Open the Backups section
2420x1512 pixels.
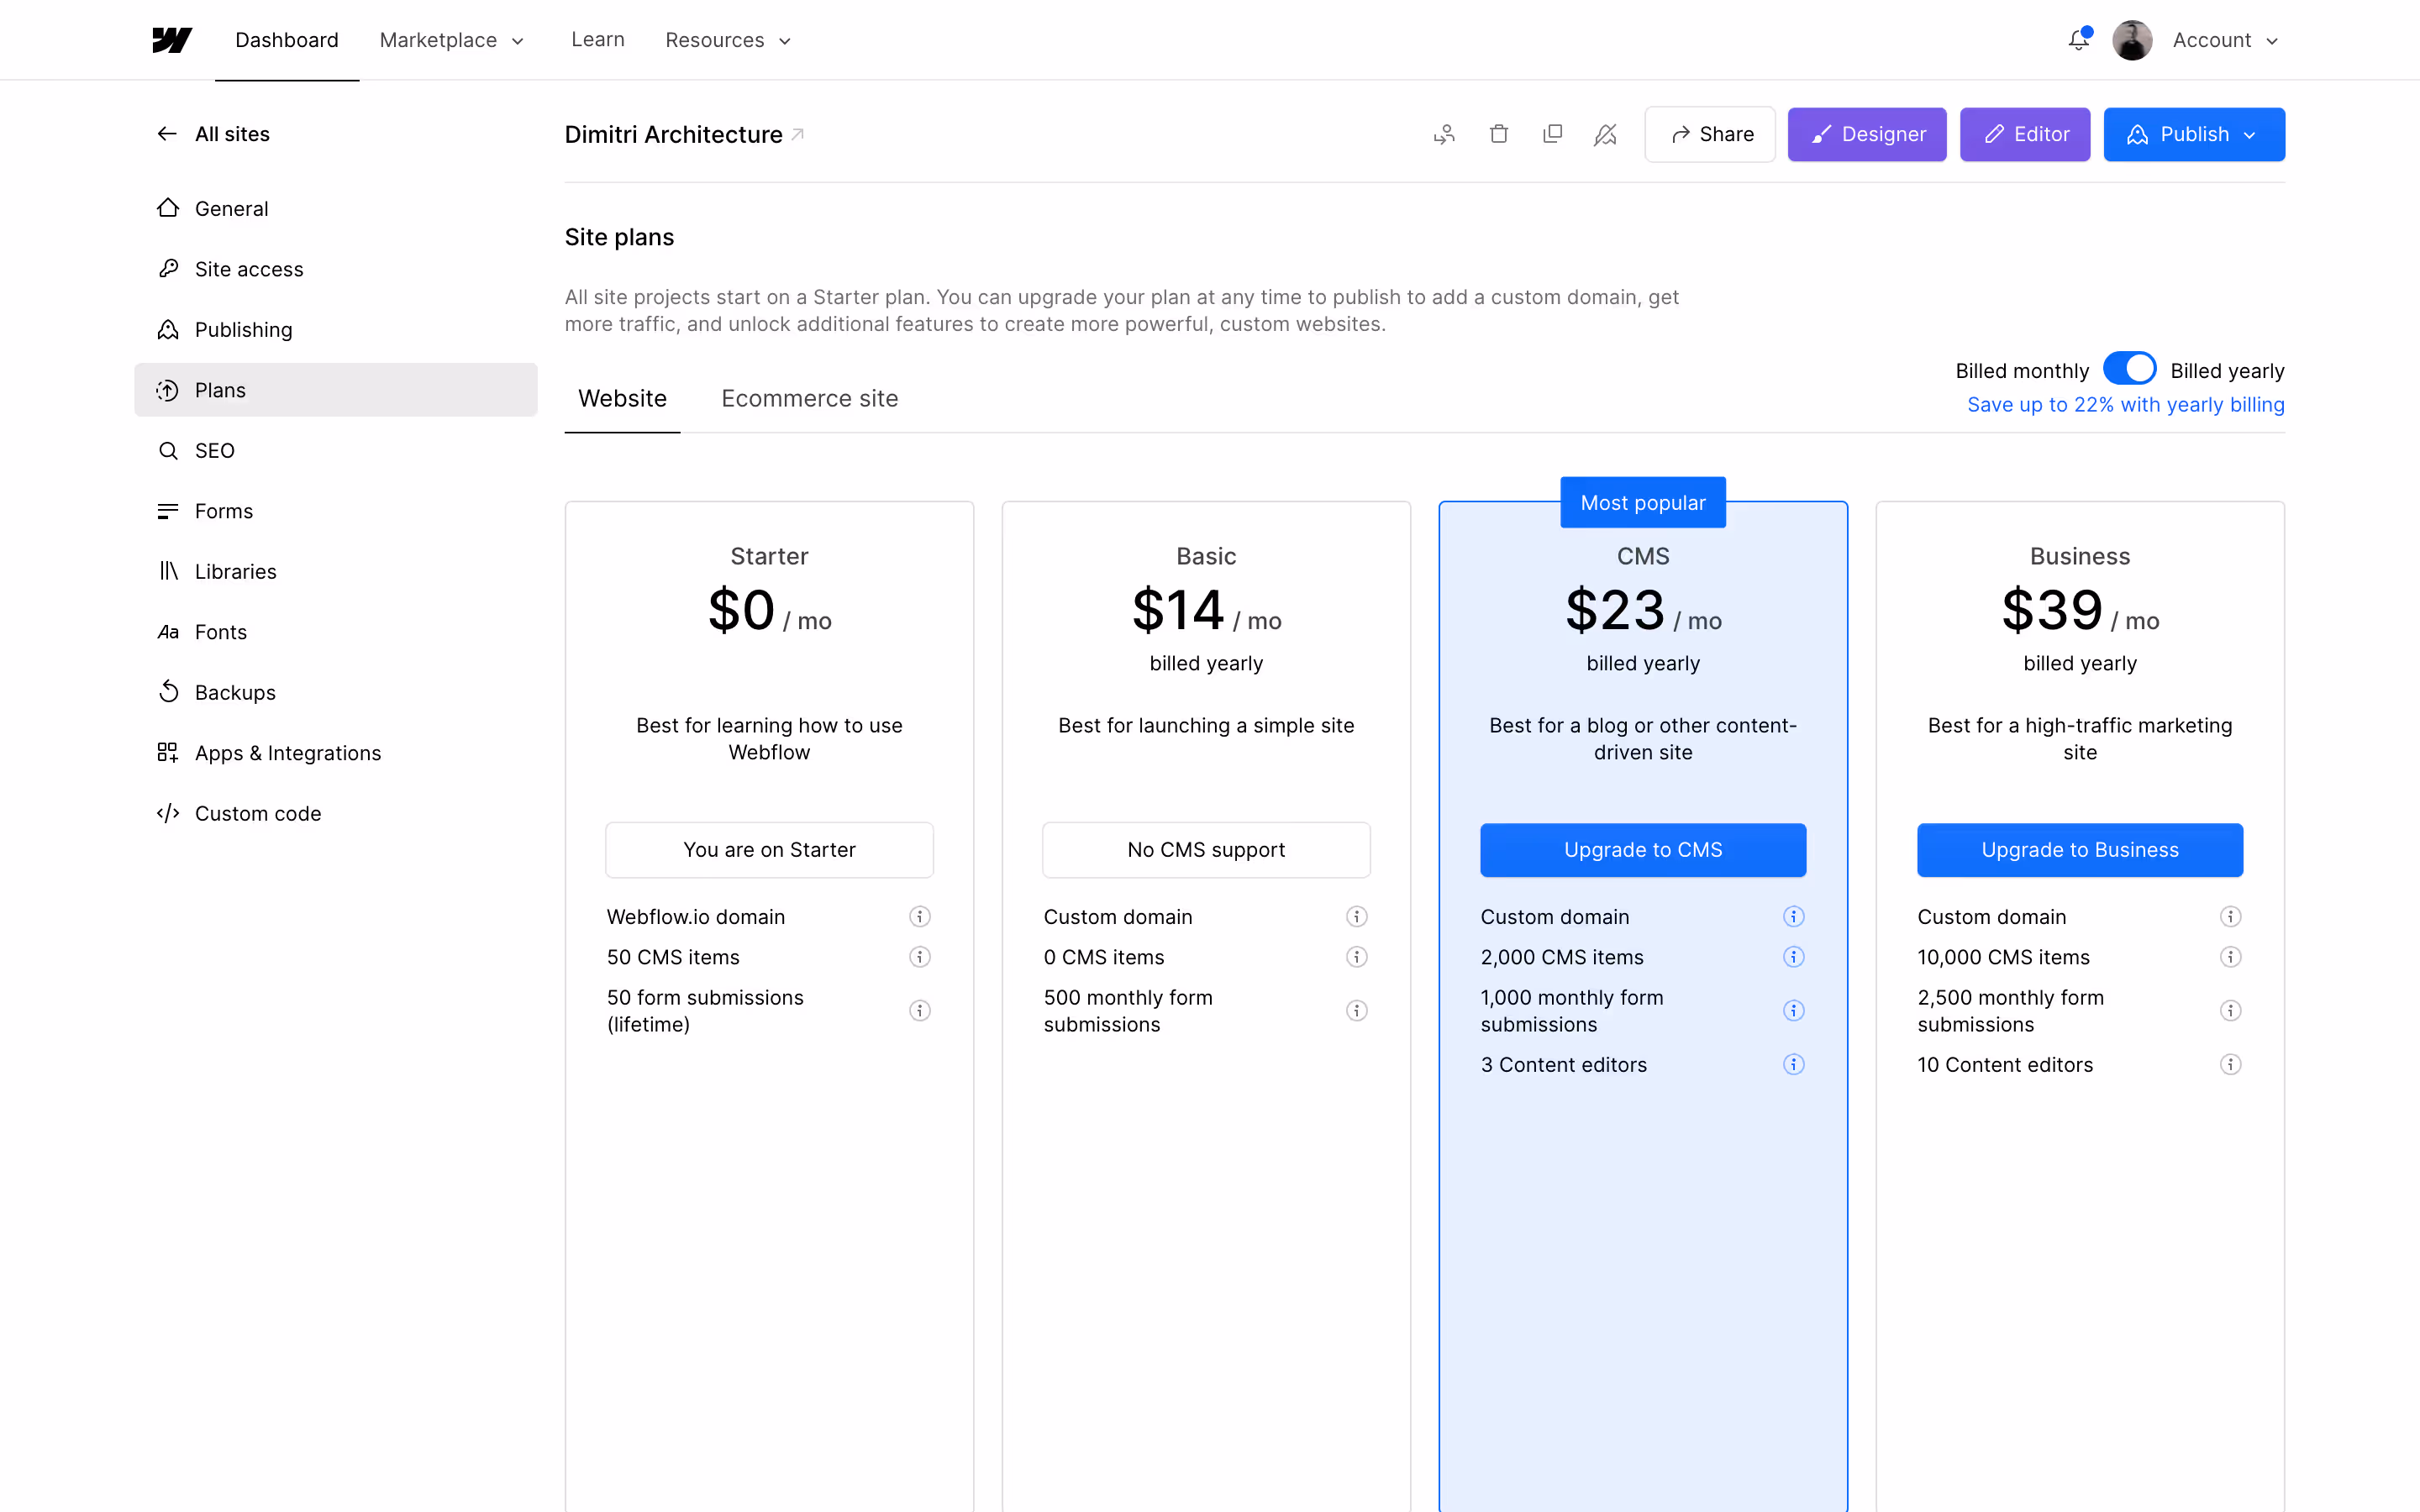coord(235,691)
